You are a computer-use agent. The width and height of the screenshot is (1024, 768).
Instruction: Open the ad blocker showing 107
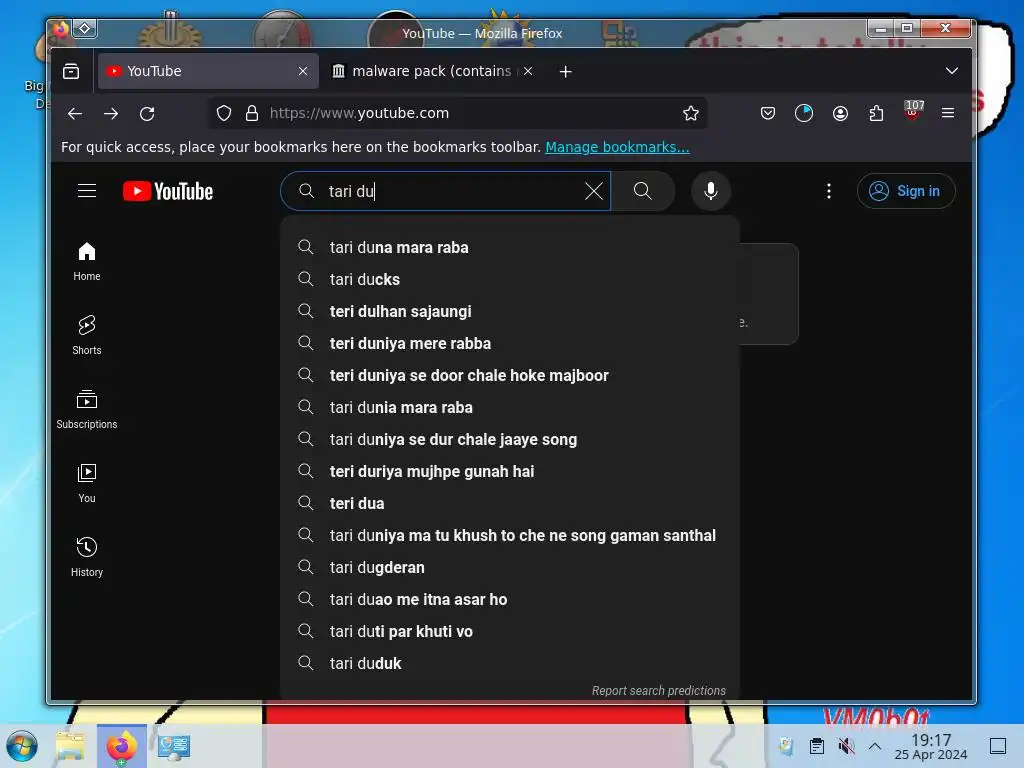pyautogui.click(x=913, y=111)
